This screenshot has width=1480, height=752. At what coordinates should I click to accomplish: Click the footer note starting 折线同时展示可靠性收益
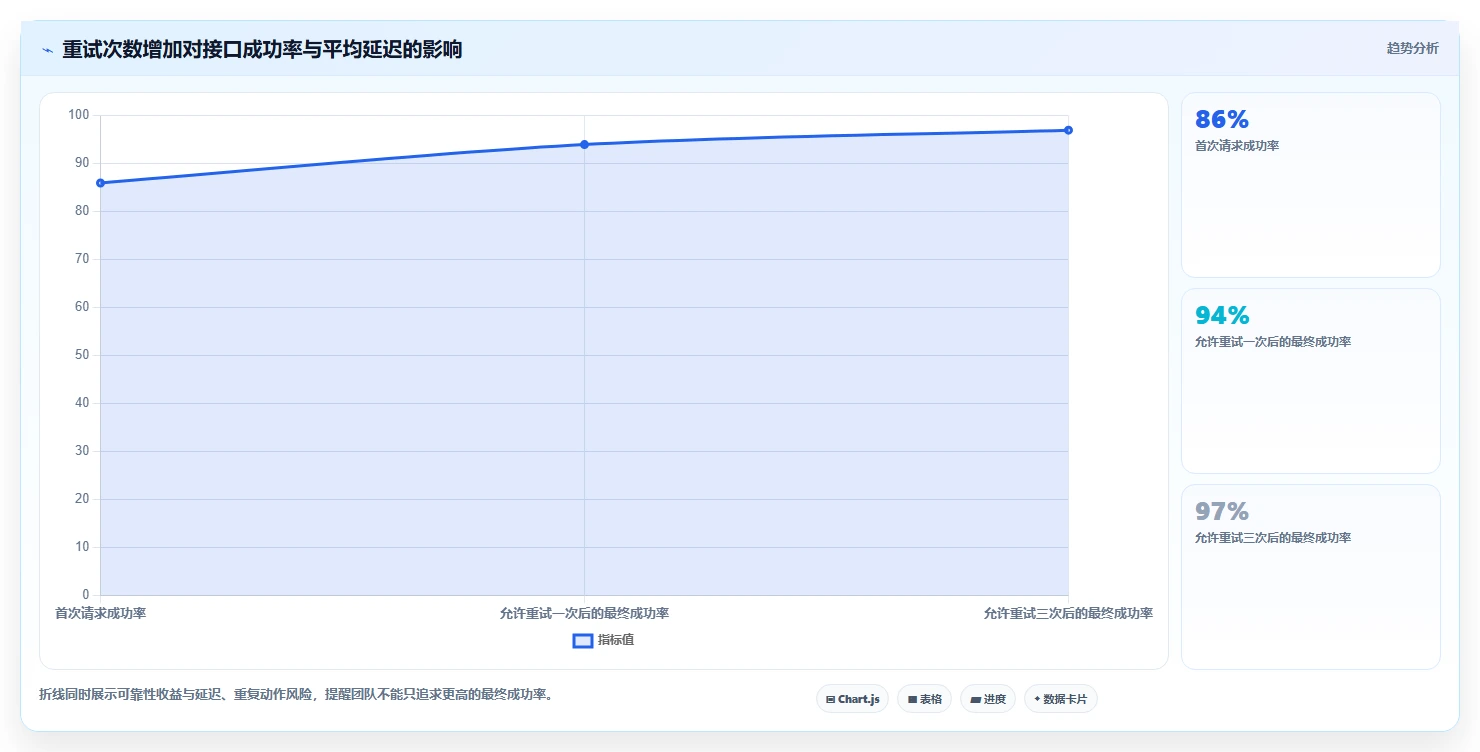(296, 694)
